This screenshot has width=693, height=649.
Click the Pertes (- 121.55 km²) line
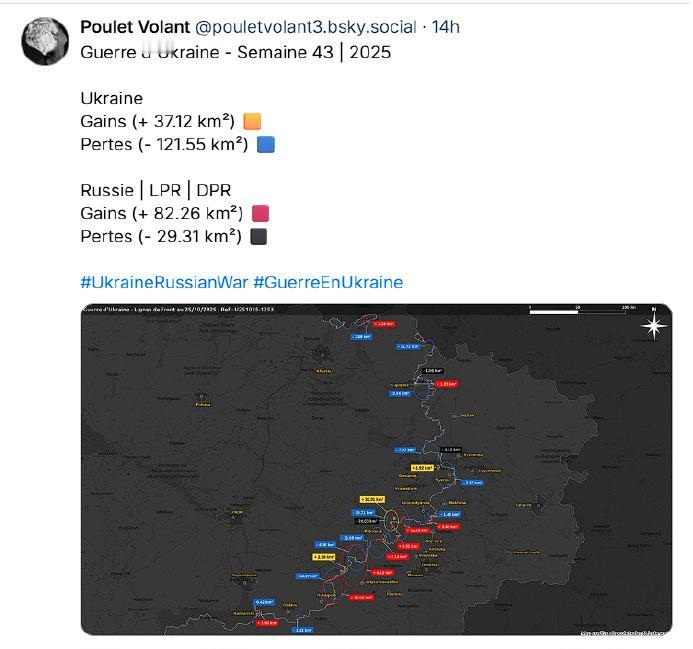[164, 144]
